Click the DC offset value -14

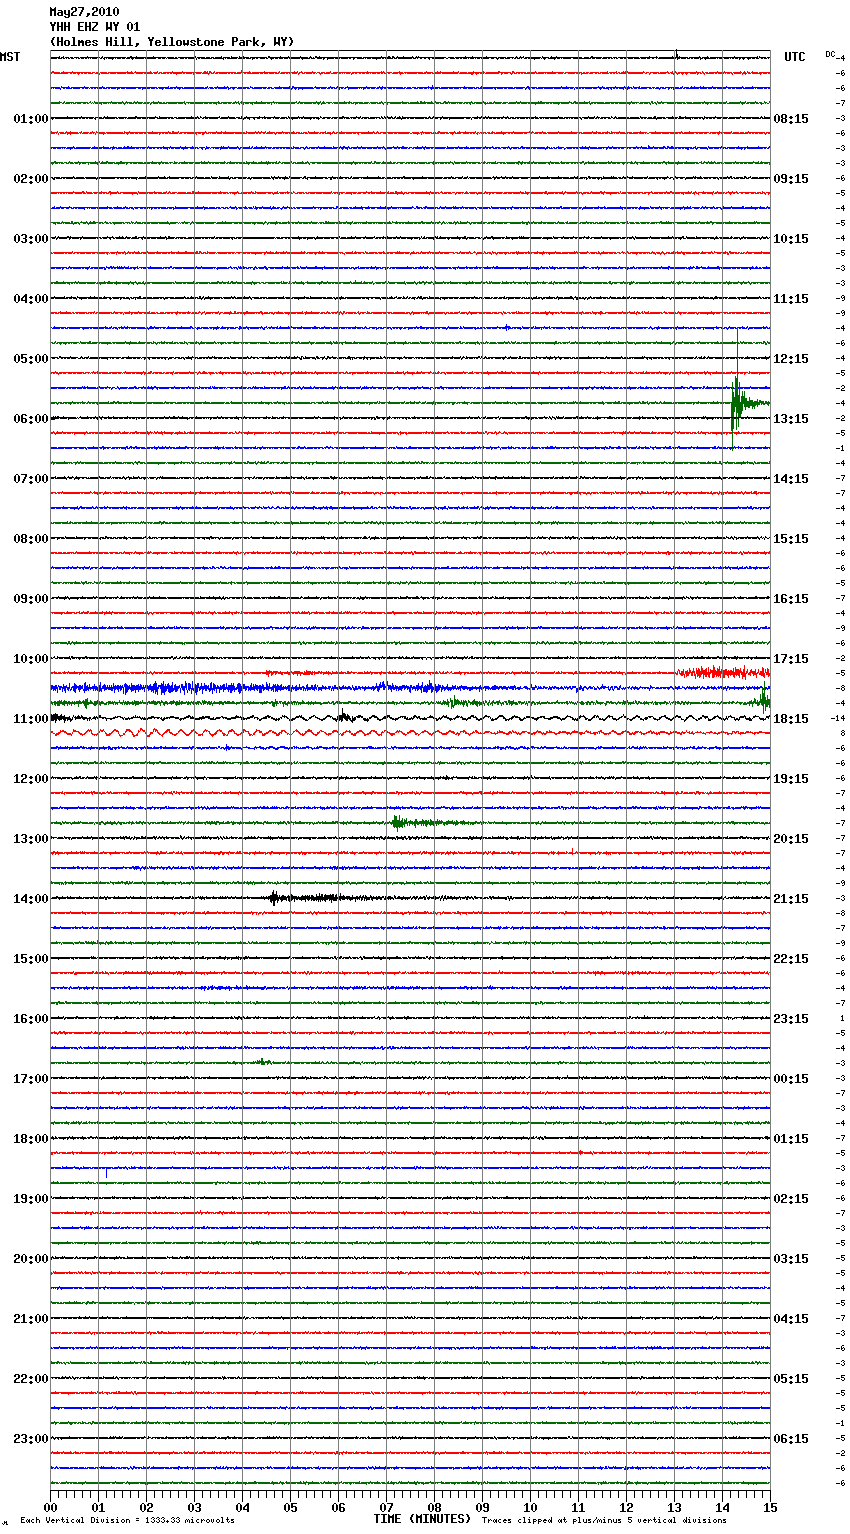[838, 719]
